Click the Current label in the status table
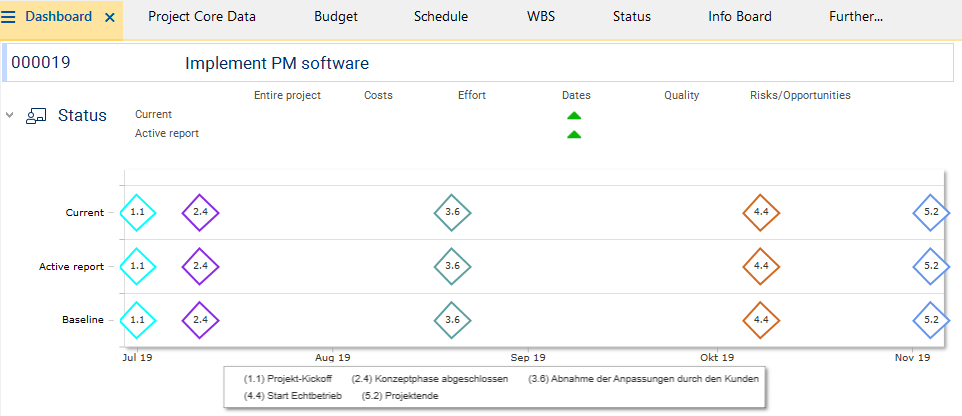This screenshot has width=962, height=416. (153, 114)
